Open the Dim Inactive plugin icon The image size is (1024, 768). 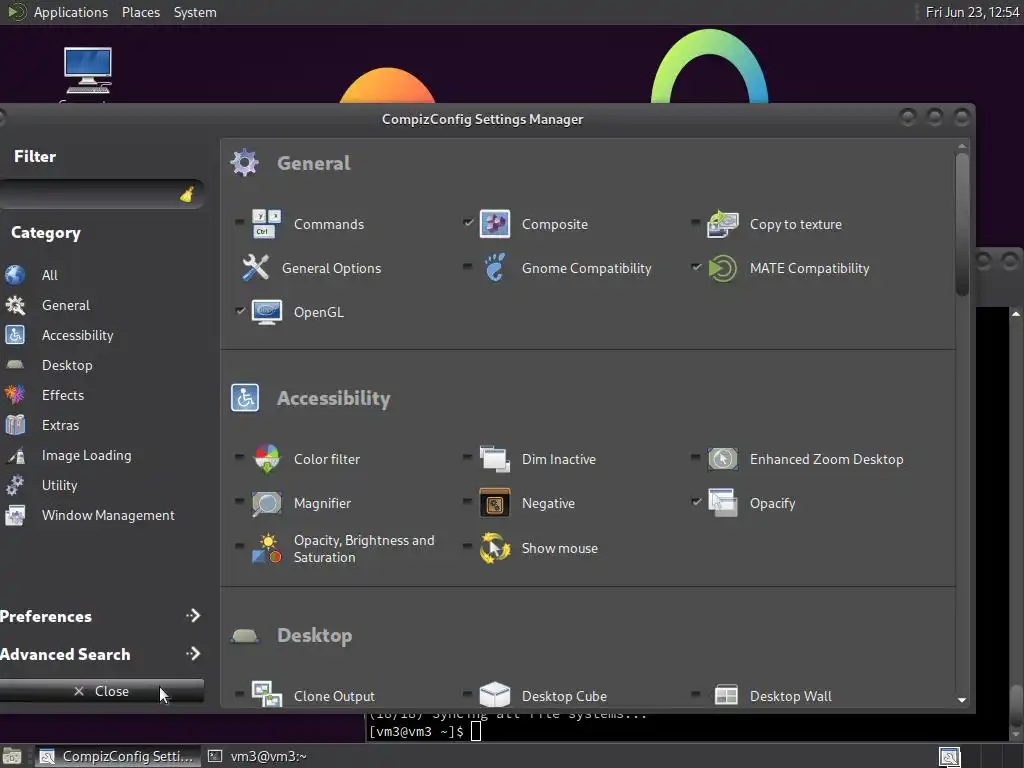(x=494, y=459)
